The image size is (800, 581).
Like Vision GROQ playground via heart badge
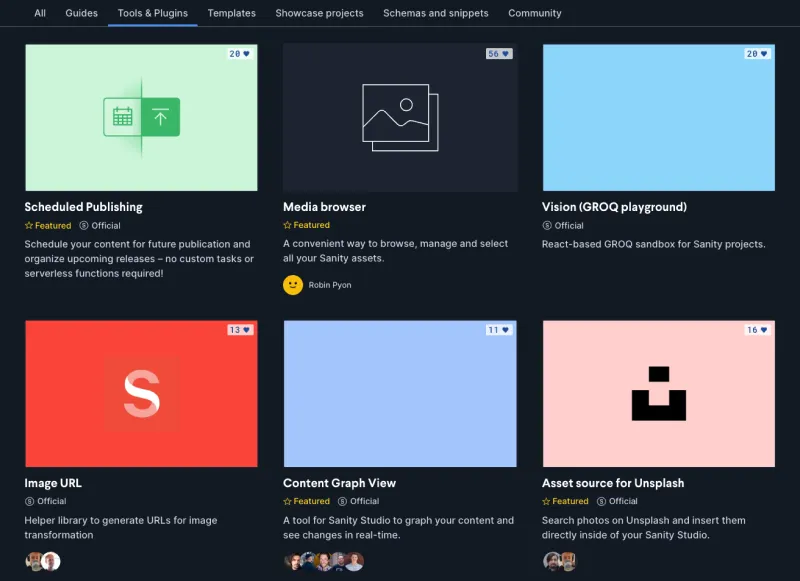(x=757, y=54)
